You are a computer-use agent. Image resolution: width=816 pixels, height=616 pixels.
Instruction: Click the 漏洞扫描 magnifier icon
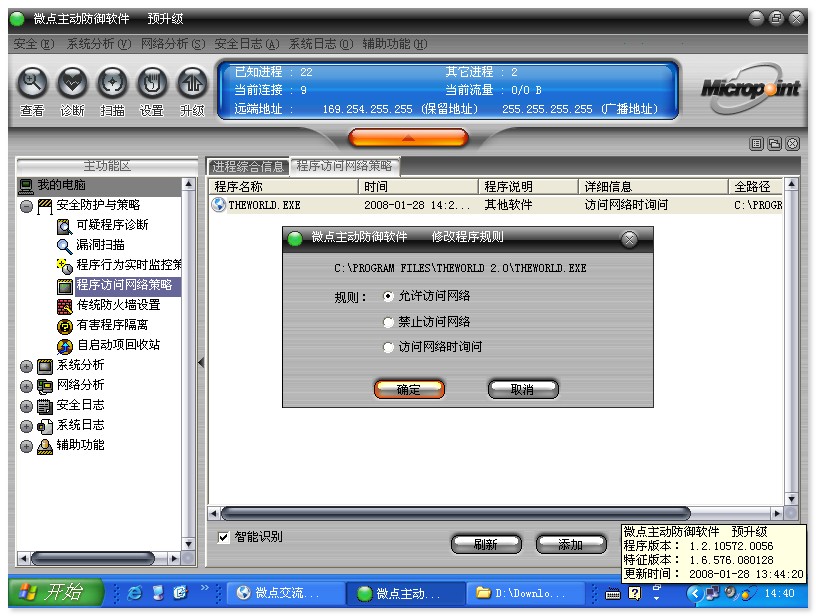64,246
